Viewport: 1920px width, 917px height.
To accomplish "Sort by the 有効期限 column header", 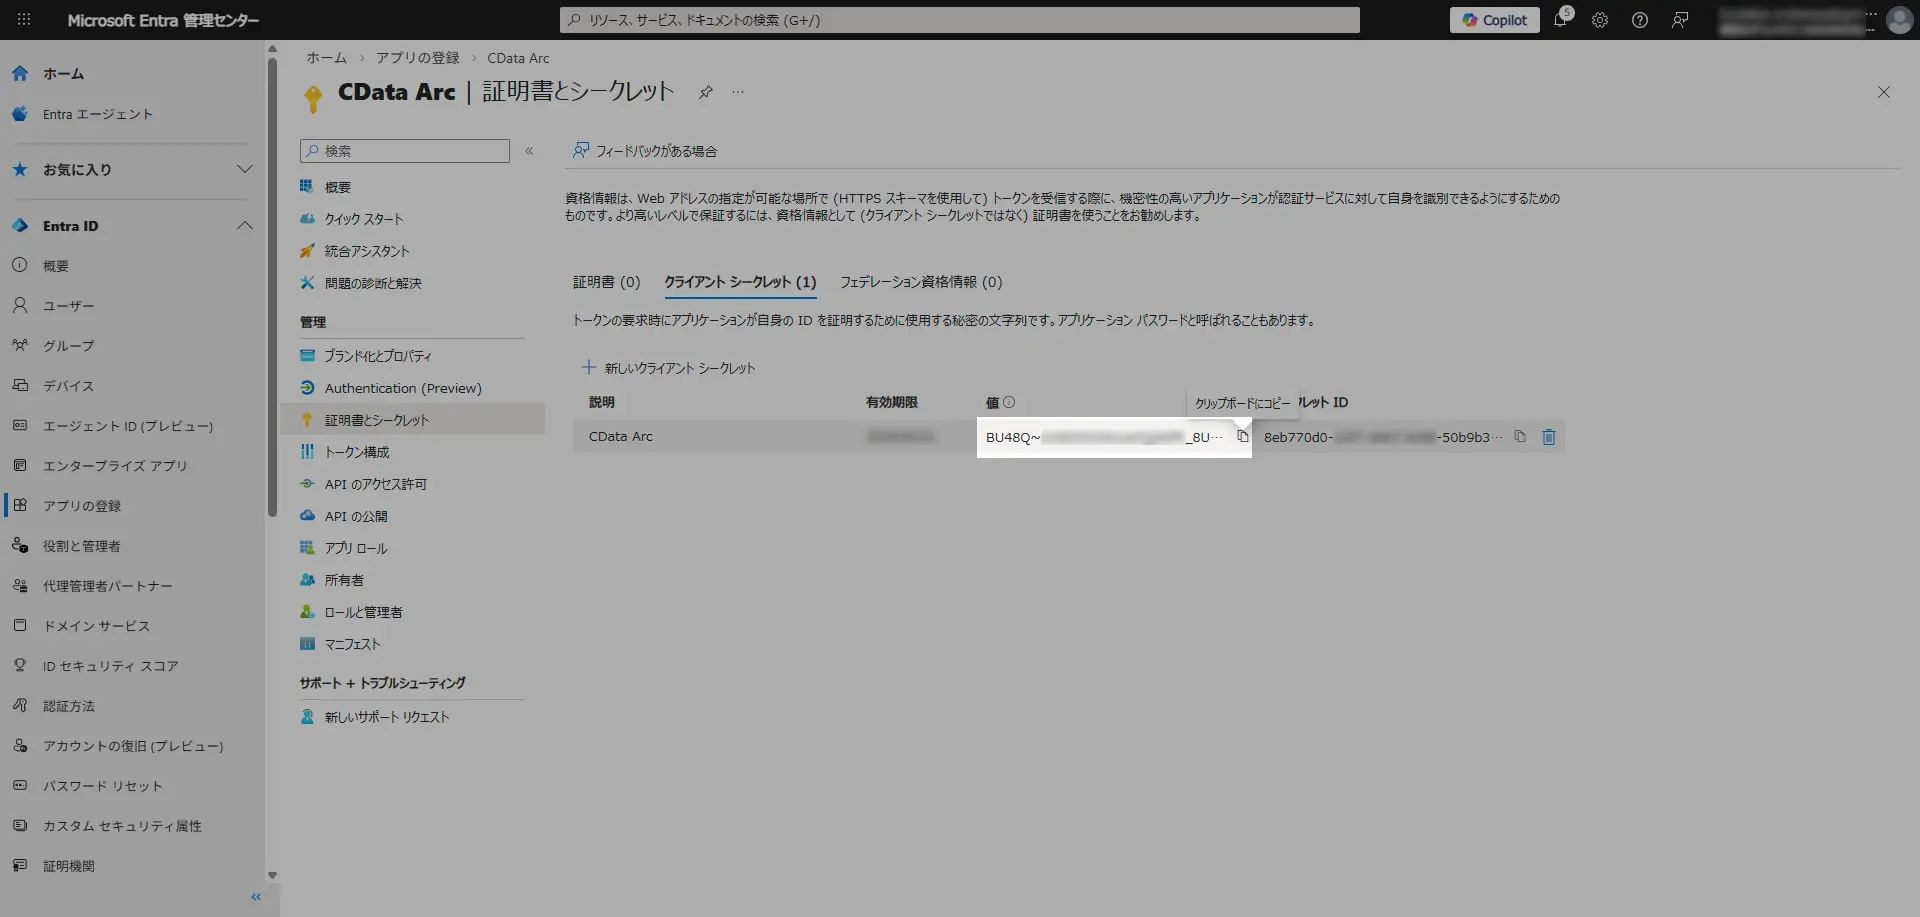I will pos(891,402).
